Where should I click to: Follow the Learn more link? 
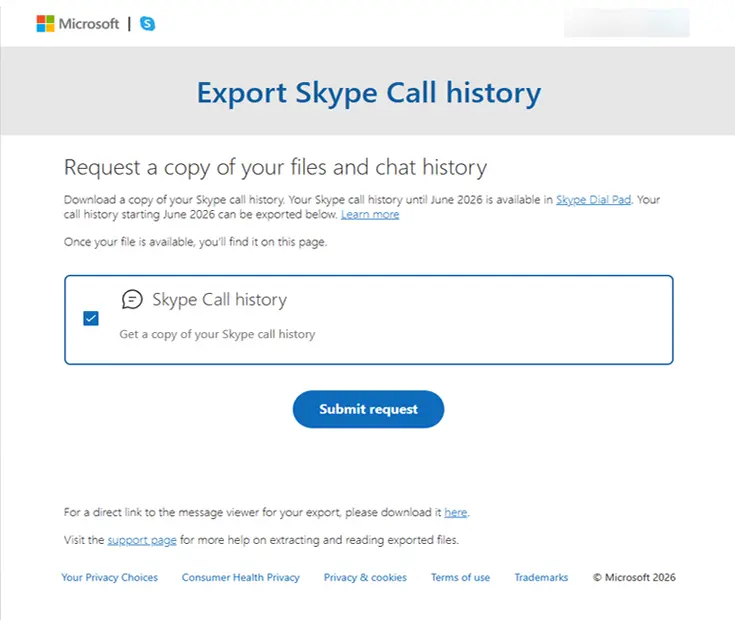pos(370,215)
